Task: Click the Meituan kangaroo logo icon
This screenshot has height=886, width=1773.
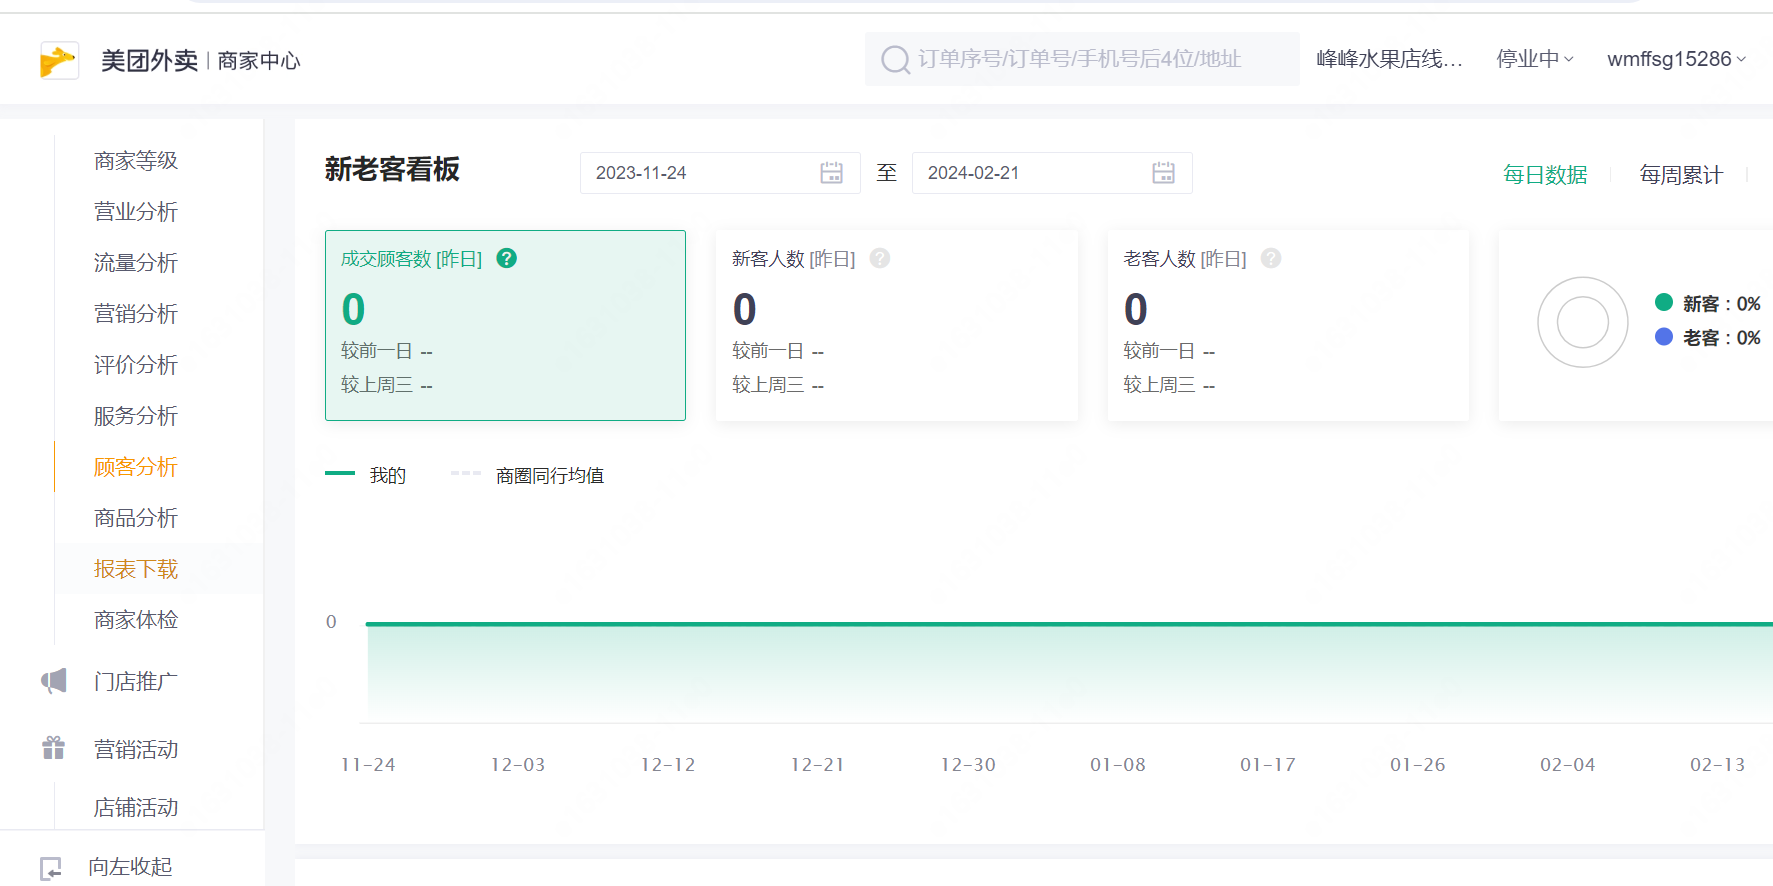Action: (59, 60)
